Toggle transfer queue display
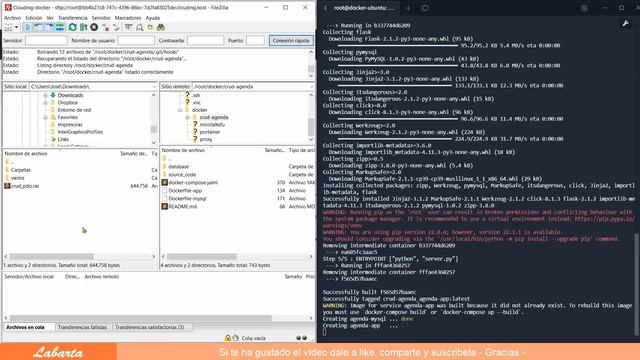Image resolution: width=640 pixels, height=360 pixels. pyautogui.click(x=60, y=27)
